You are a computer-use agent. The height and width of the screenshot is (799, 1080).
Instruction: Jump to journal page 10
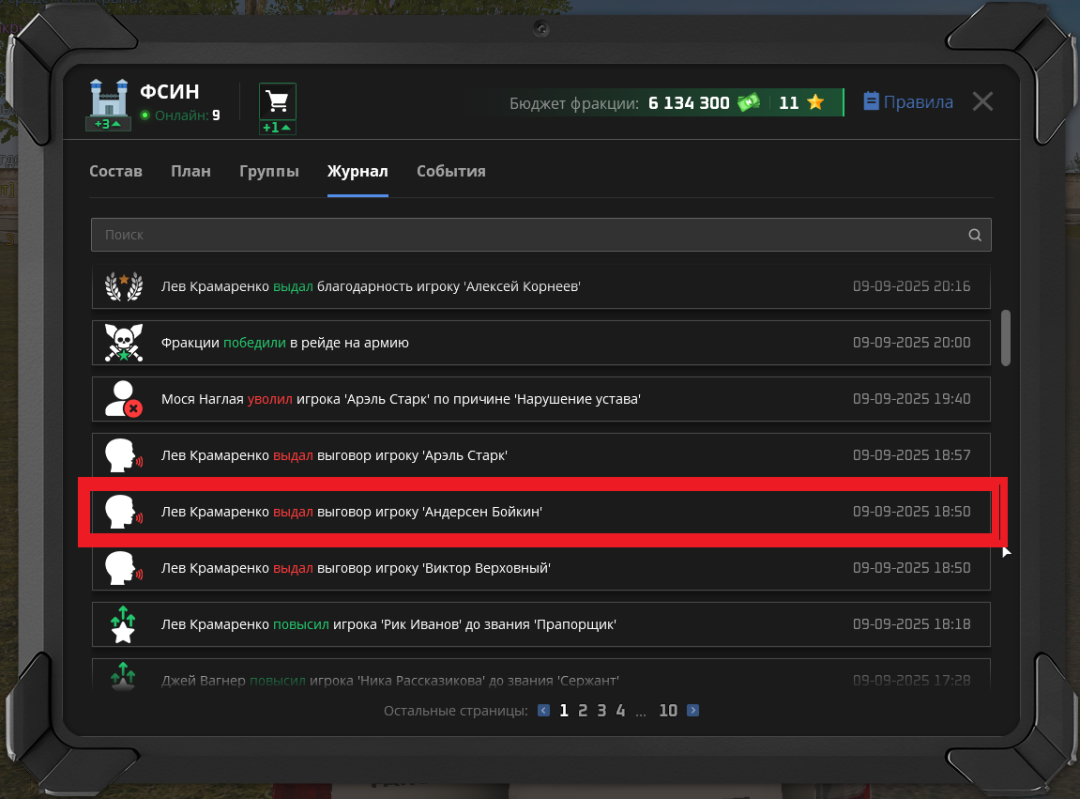click(x=668, y=710)
